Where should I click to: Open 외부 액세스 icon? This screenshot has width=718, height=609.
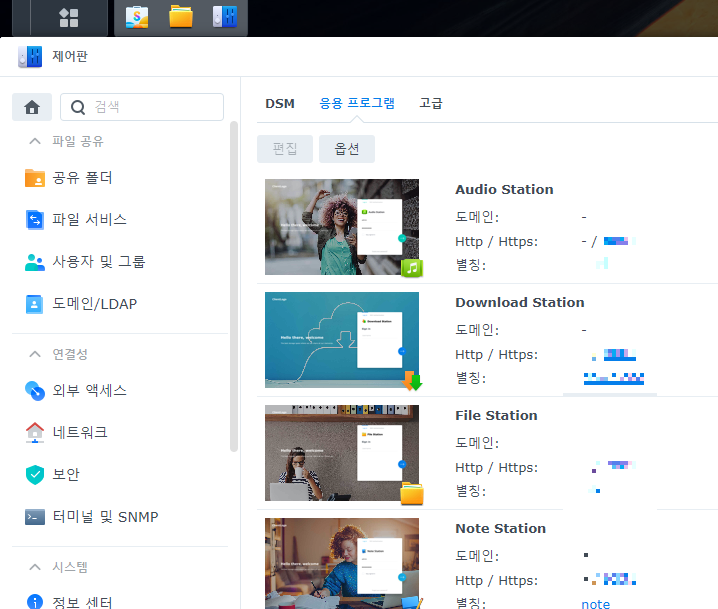[x=35, y=391]
